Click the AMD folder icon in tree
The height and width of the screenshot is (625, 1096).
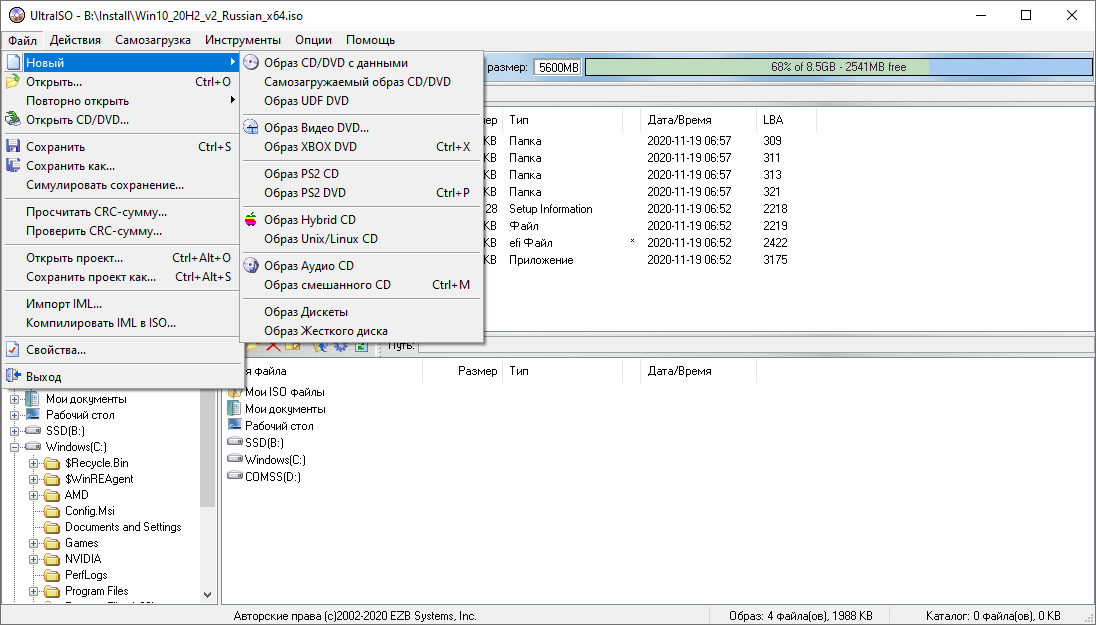(x=52, y=495)
